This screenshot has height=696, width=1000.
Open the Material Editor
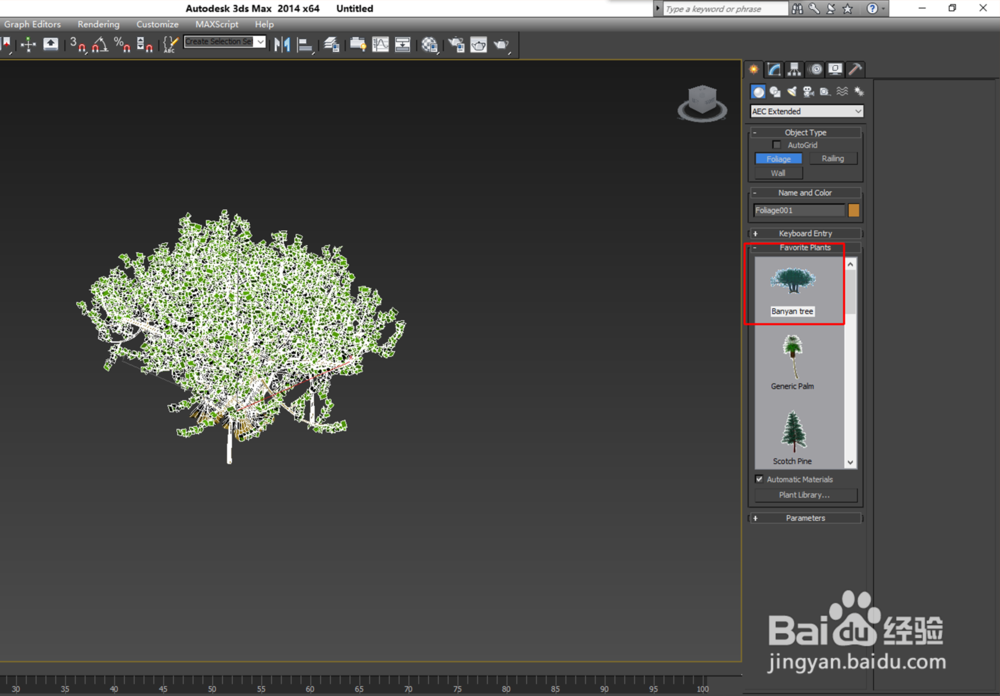tap(430, 44)
